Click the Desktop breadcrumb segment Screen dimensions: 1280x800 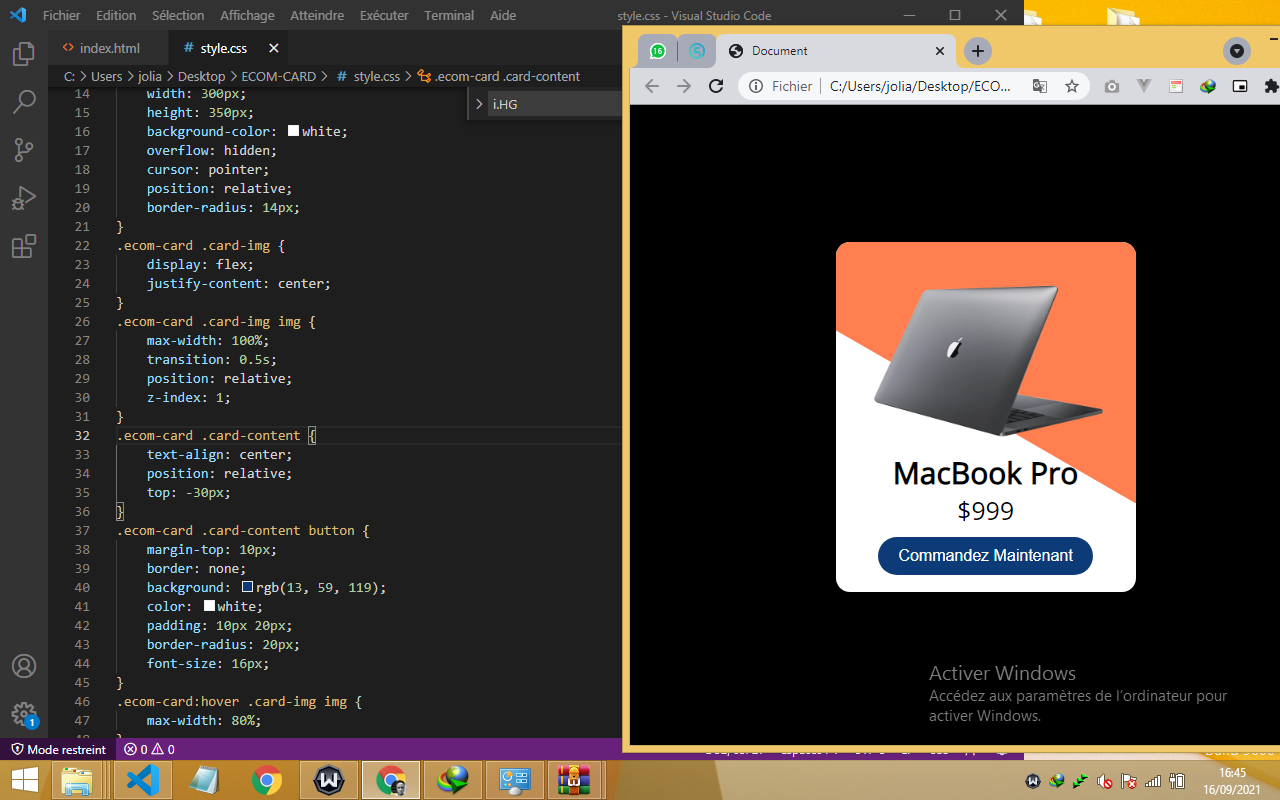click(x=201, y=76)
